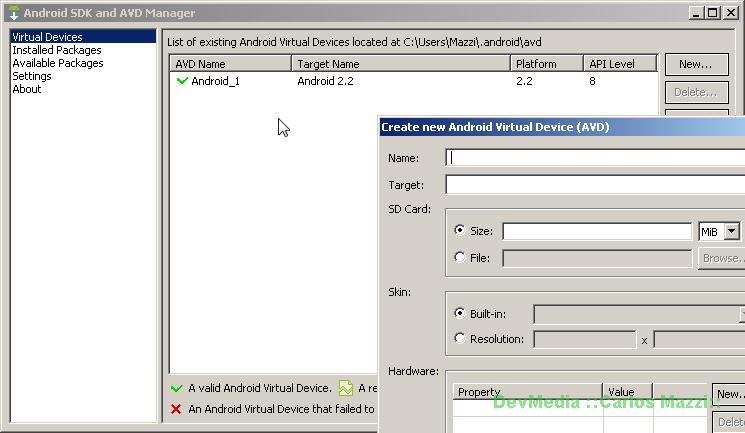The height and width of the screenshot is (433, 745).
Task: Click the green valid-device legend checkmark
Action: click(177, 388)
